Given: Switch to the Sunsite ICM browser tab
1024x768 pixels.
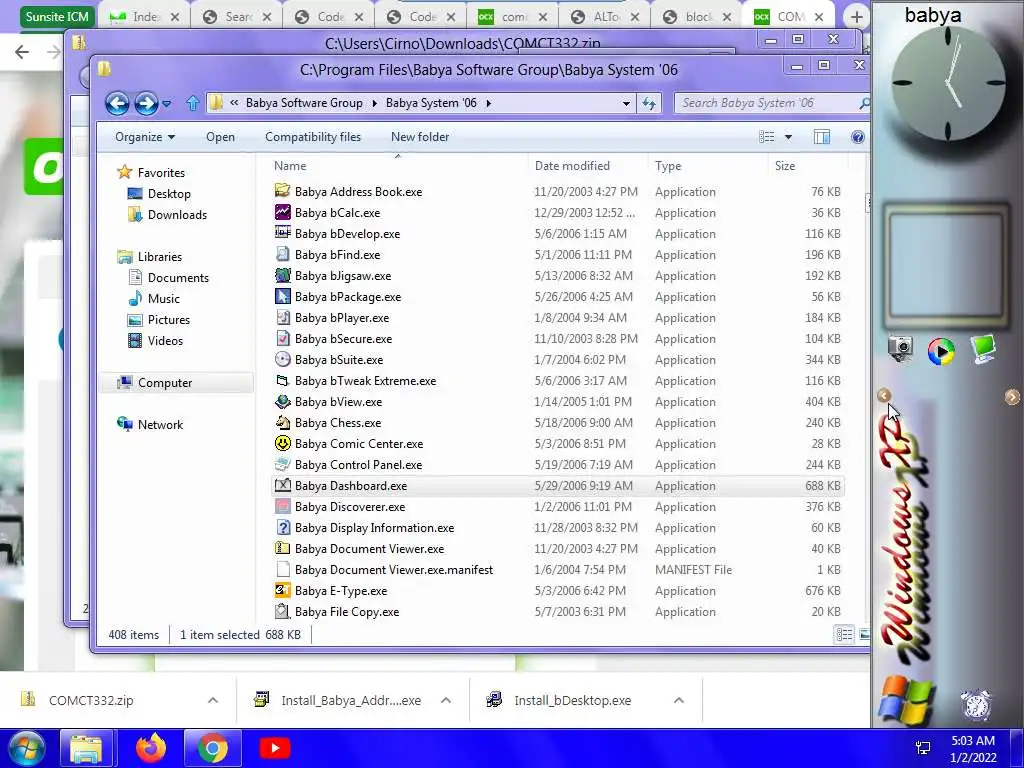Looking at the screenshot, I should (57, 16).
